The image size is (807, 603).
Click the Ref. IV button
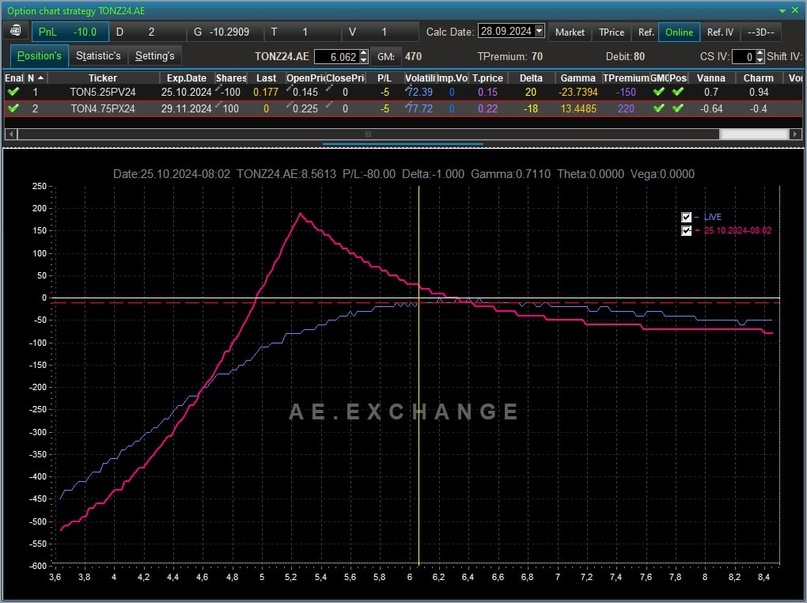(720, 32)
